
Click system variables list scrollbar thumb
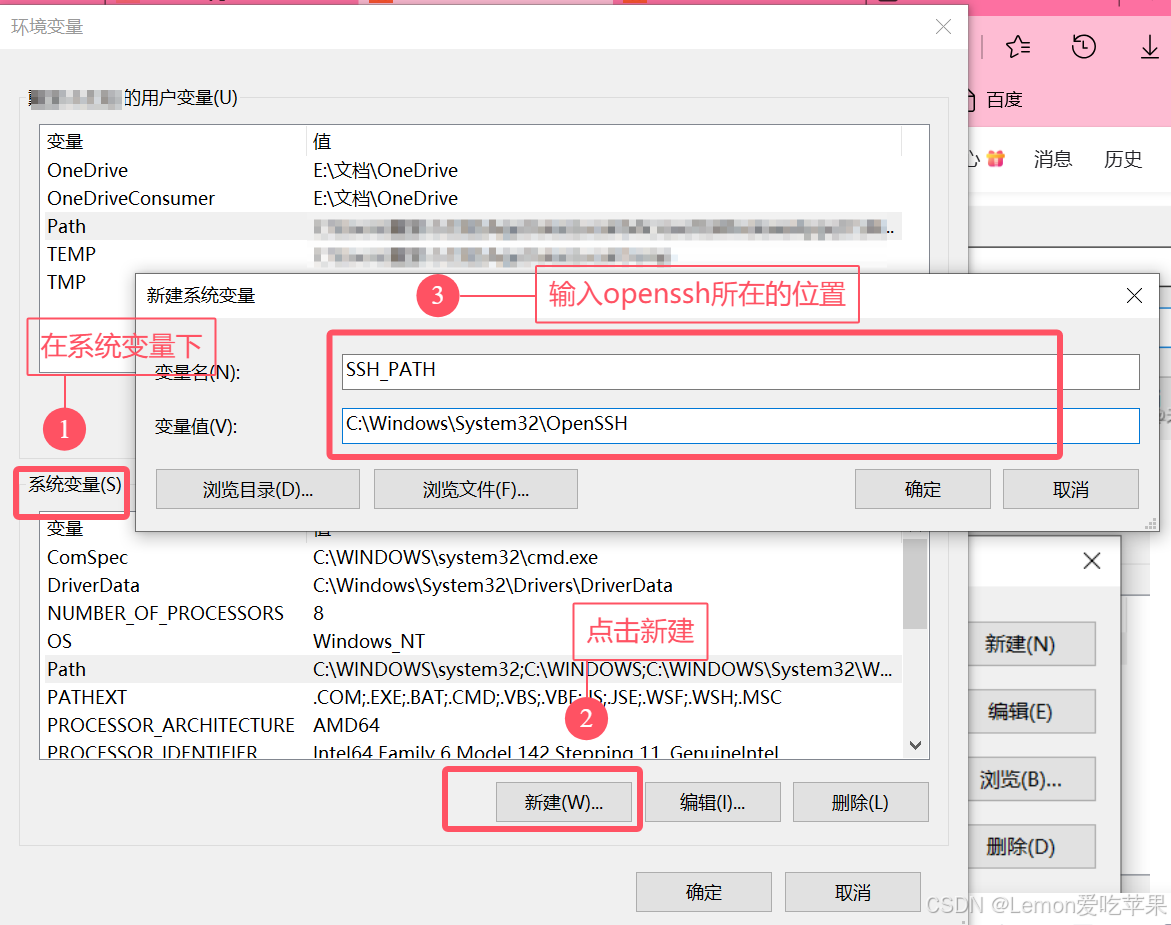[915, 582]
